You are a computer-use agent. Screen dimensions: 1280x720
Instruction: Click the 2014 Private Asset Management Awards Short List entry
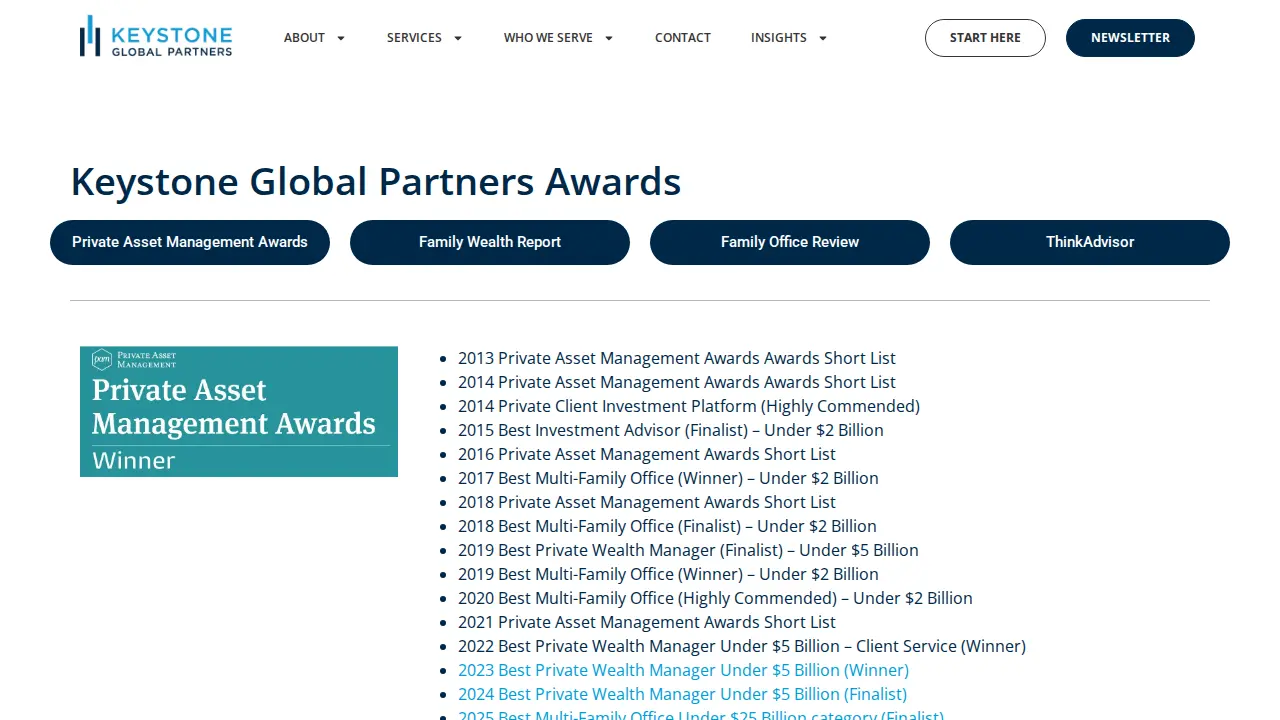tap(677, 382)
